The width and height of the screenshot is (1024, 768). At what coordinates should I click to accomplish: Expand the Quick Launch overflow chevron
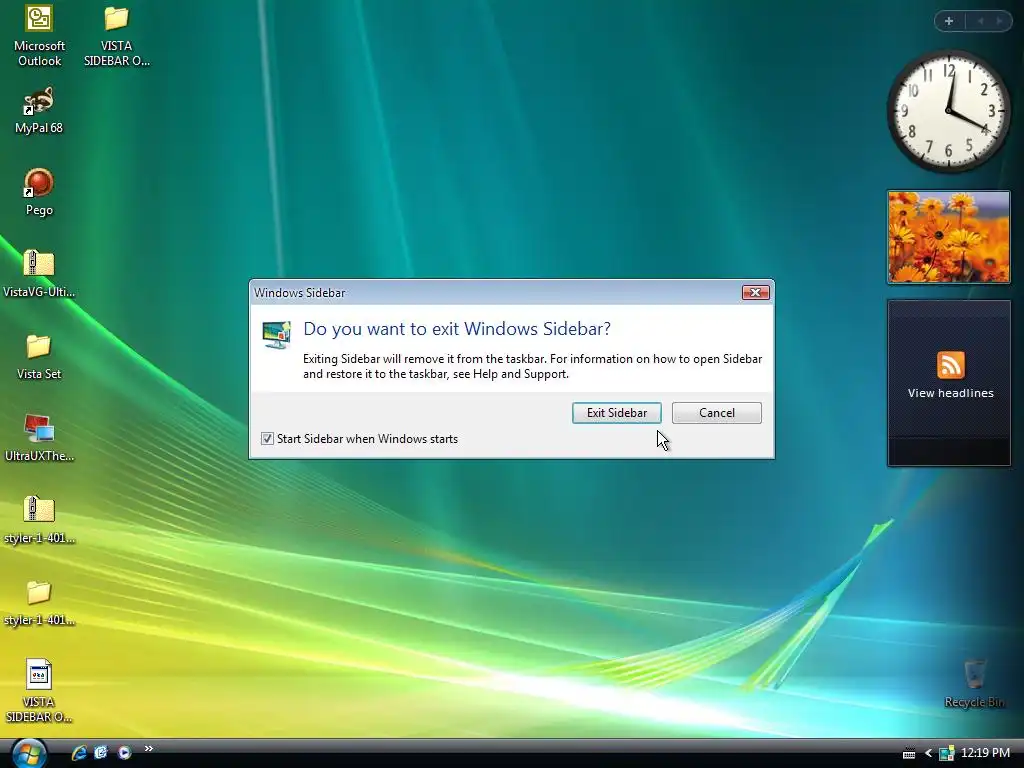coord(148,749)
